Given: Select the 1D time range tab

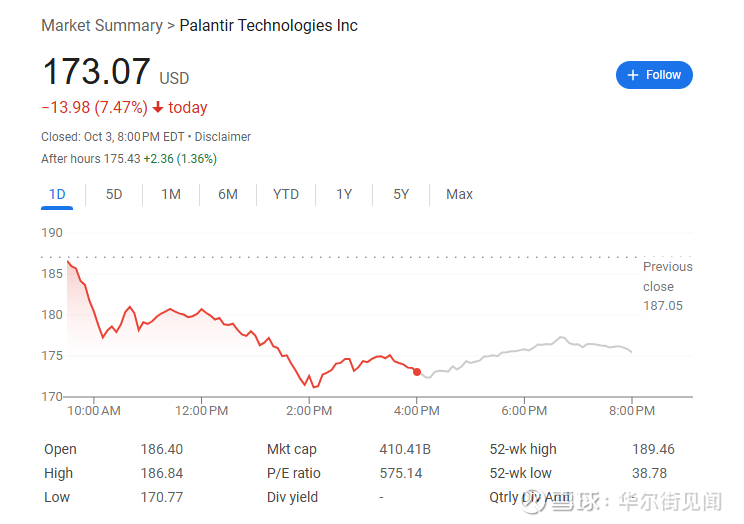Looking at the screenshot, I should point(57,194).
